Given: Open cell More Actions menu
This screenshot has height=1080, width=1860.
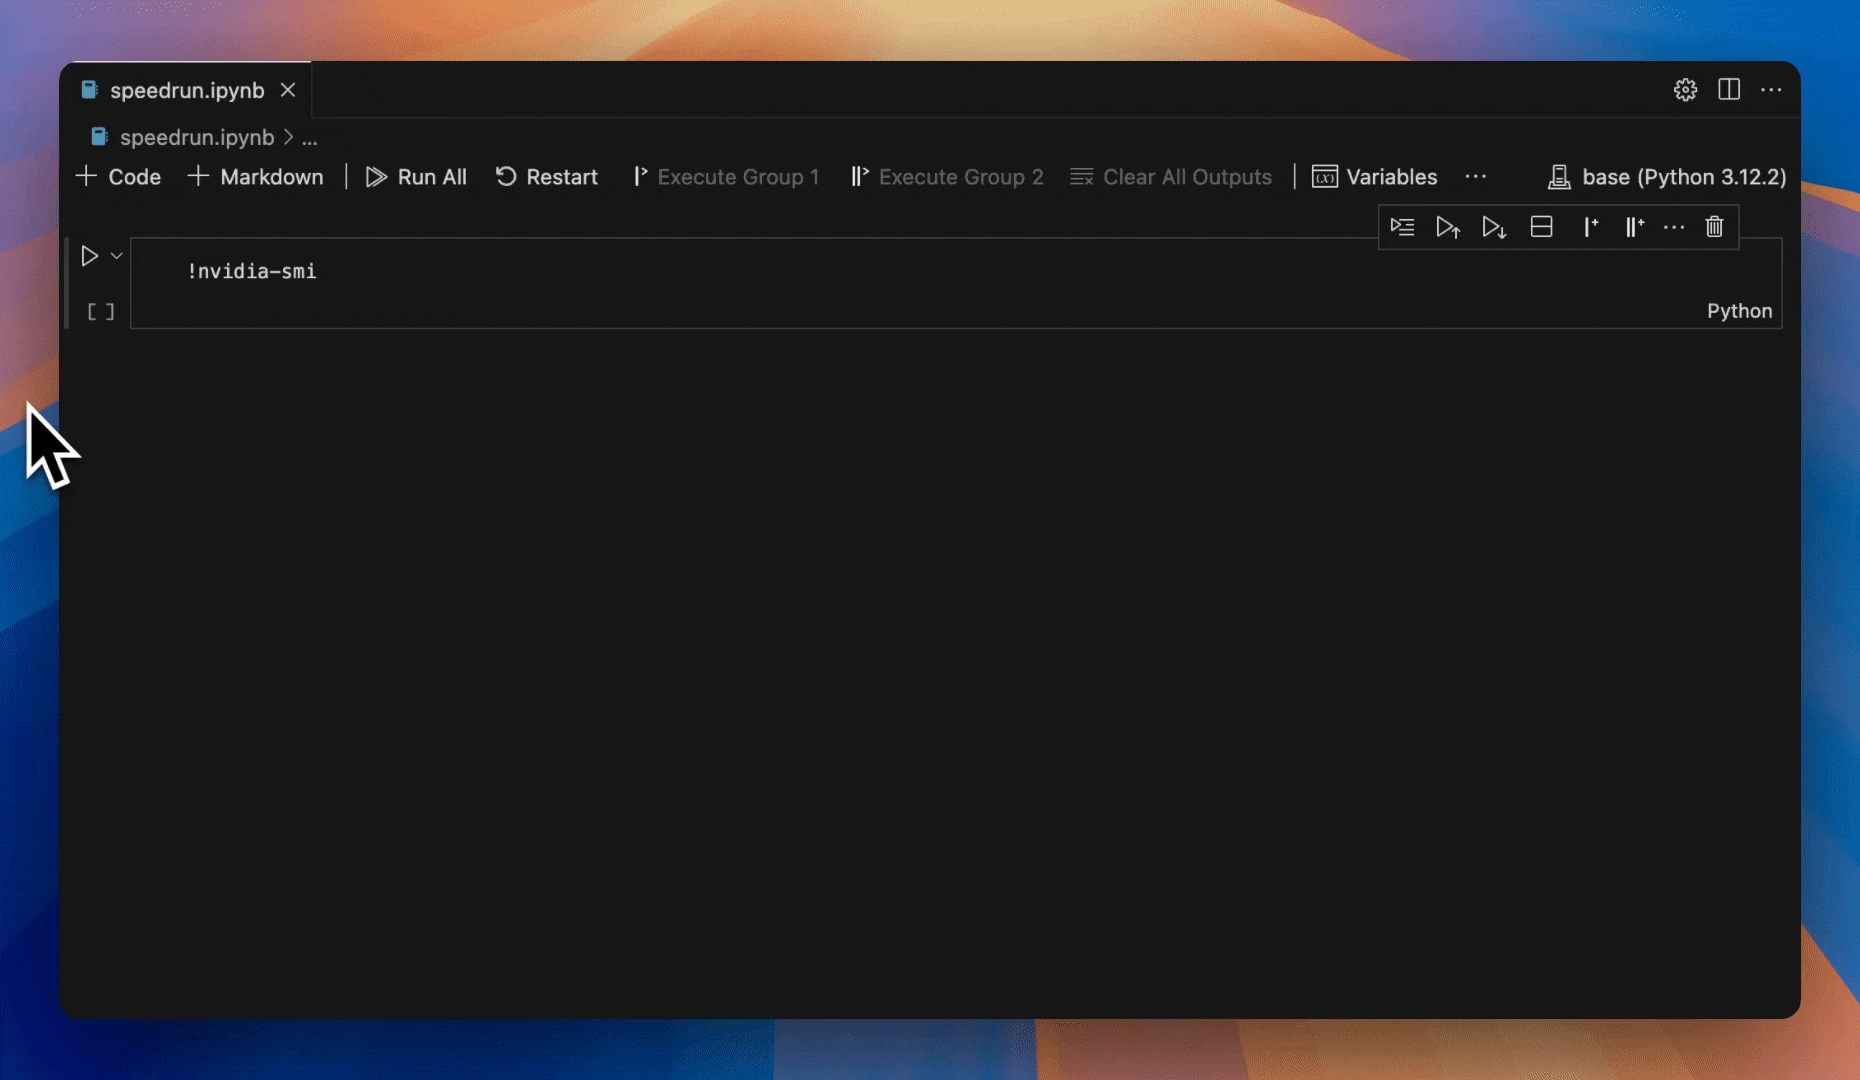Looking at the screenshot, I should 1674,227.
